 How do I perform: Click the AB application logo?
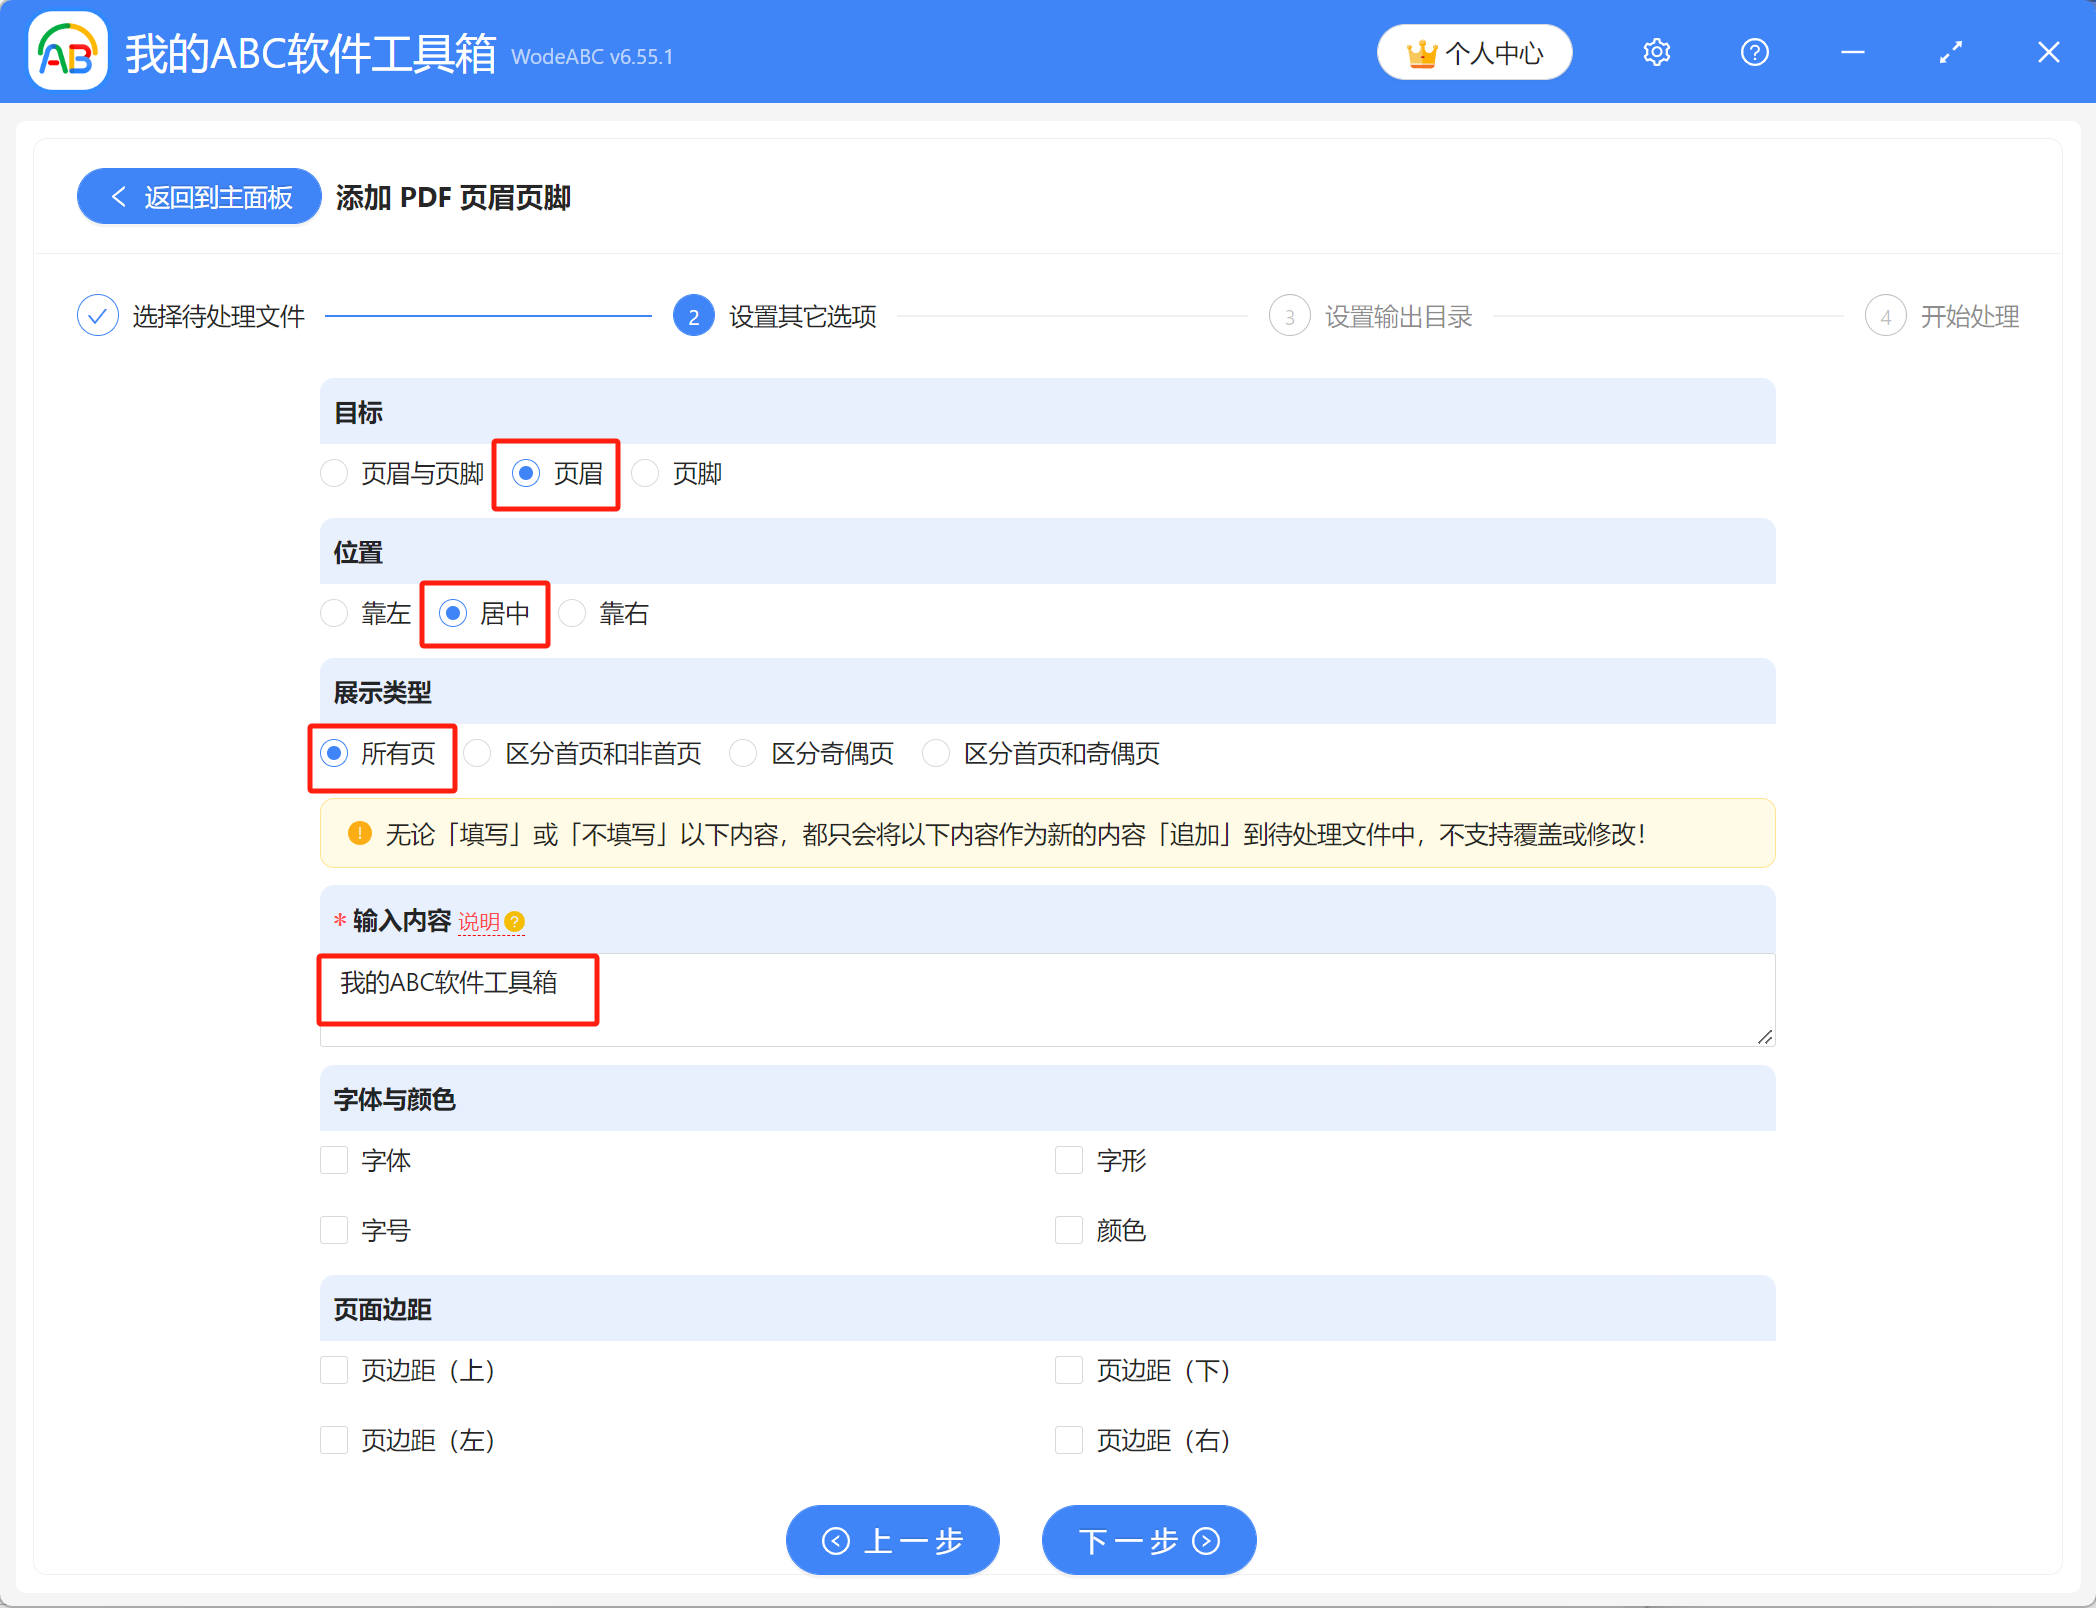click(x=66, y=50)
